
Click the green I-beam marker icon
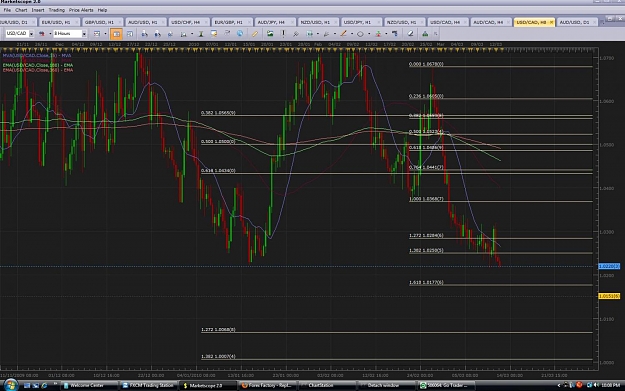201,33
